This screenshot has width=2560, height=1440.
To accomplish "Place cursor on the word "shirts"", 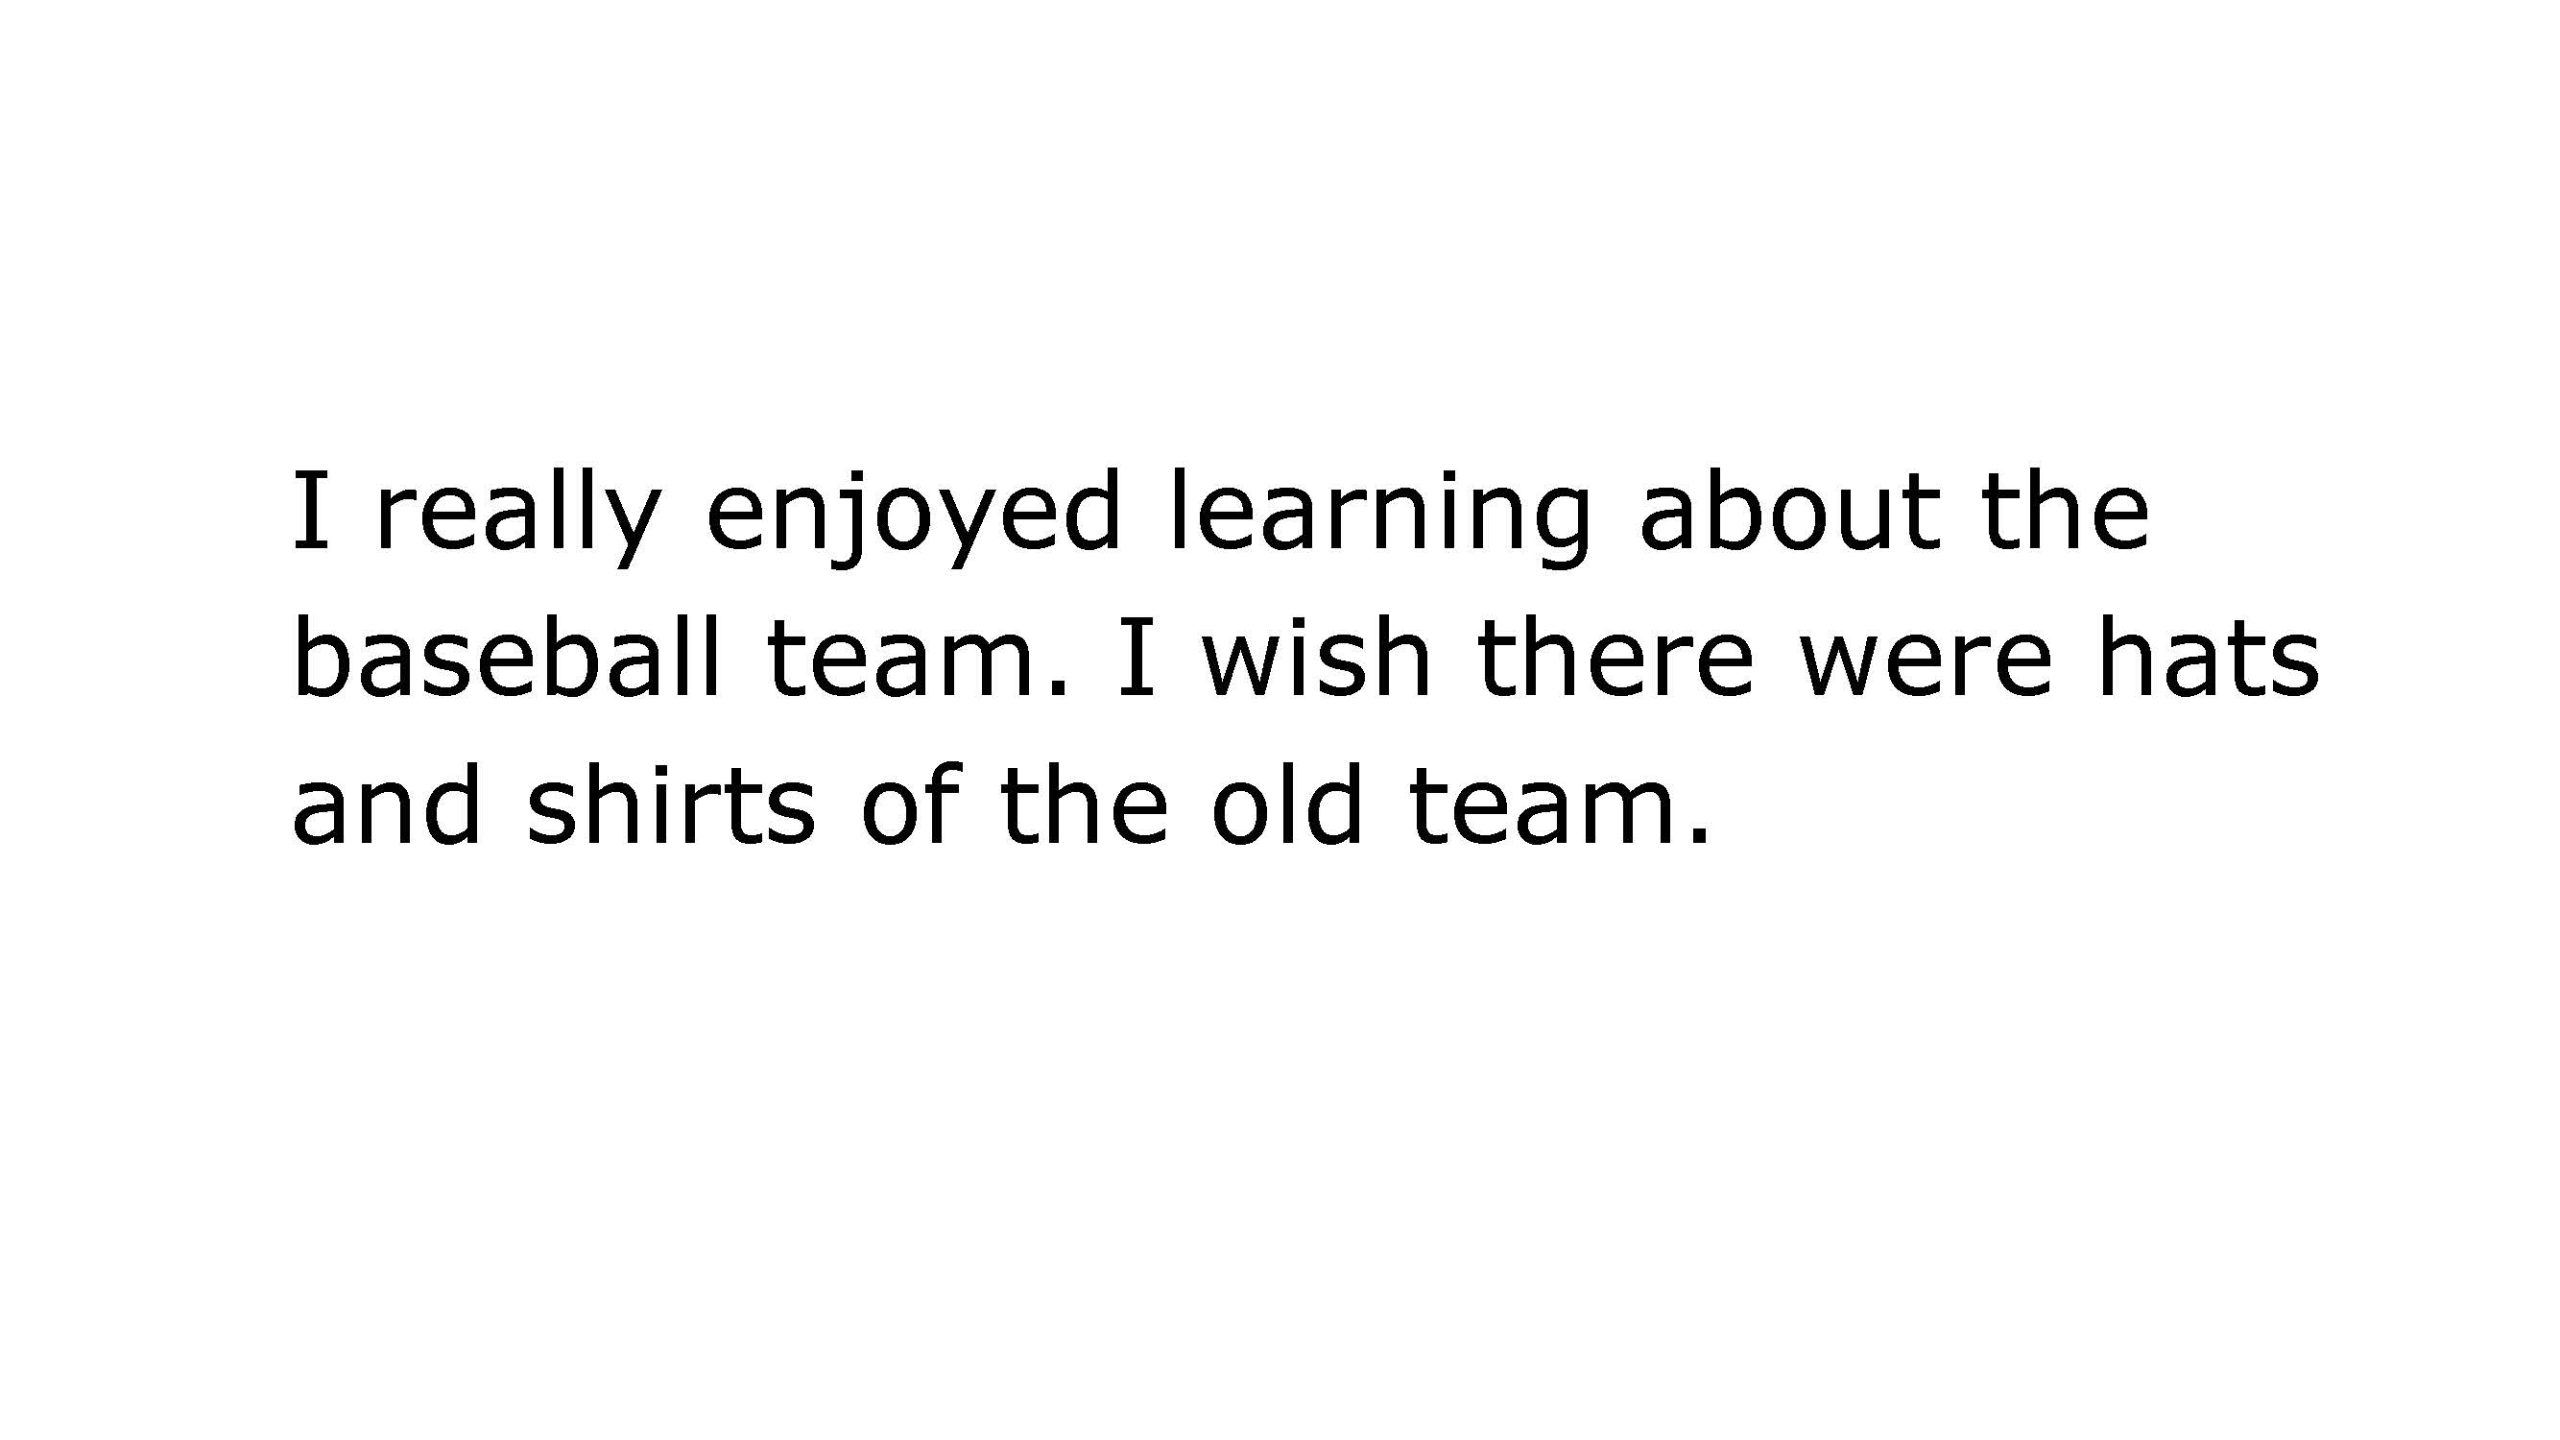I will tap(671, 807).
